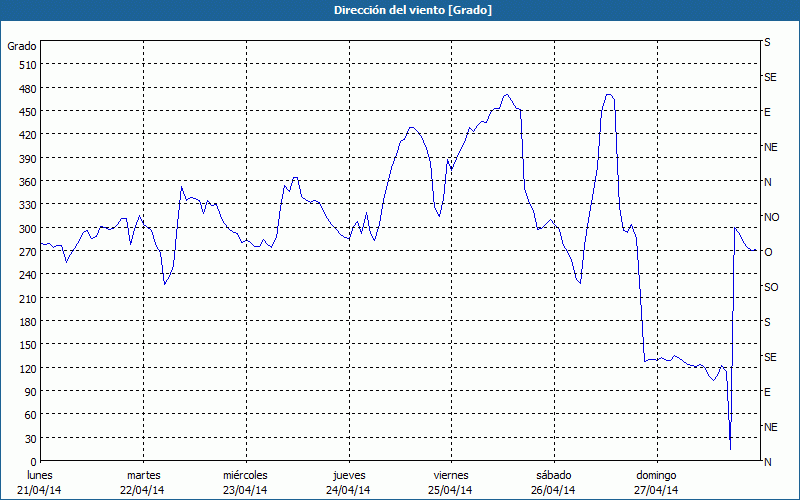Click the "viernes 25/04/14" date label

click(450, 482)
